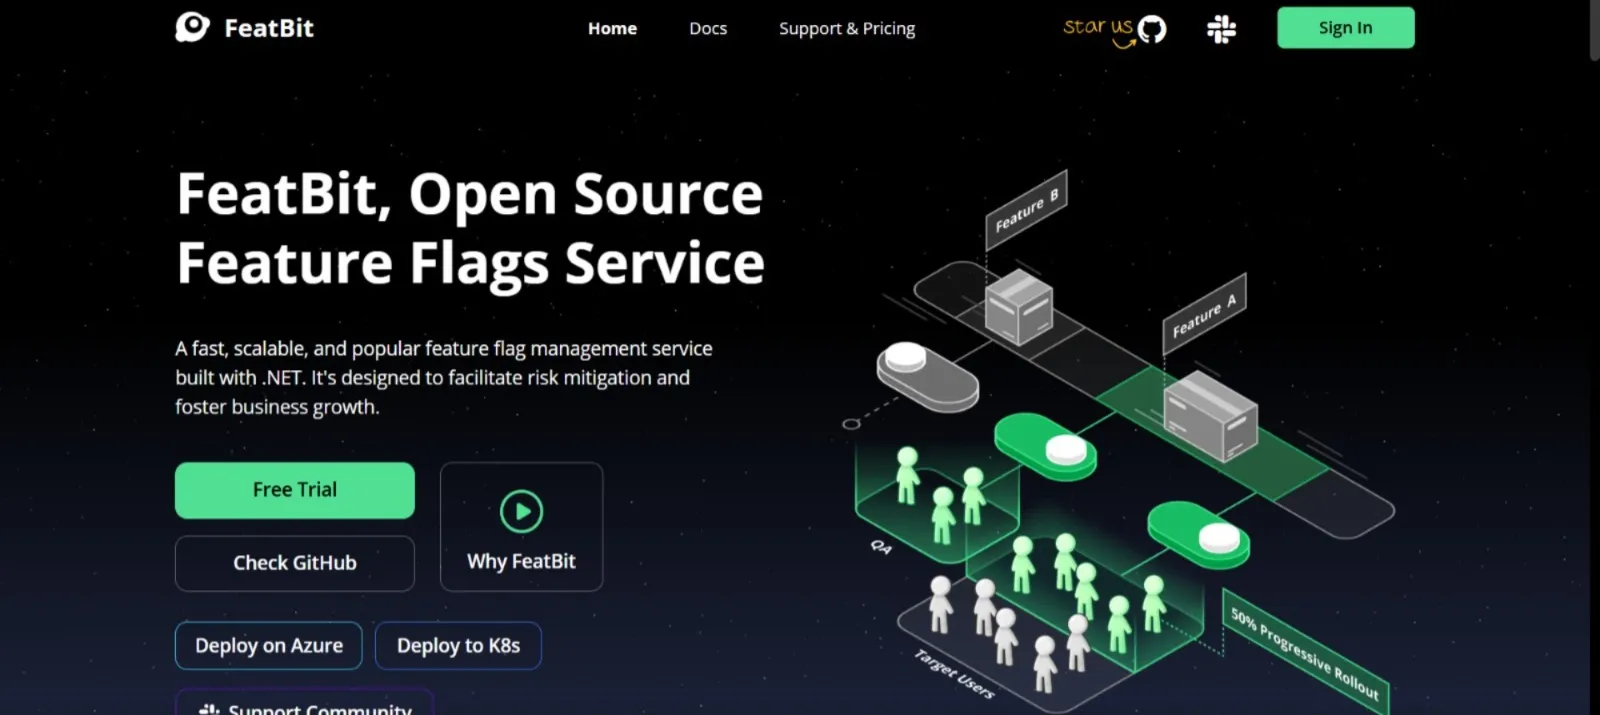
Task: Open the GitHub star icon
Action: [1152, 30]
